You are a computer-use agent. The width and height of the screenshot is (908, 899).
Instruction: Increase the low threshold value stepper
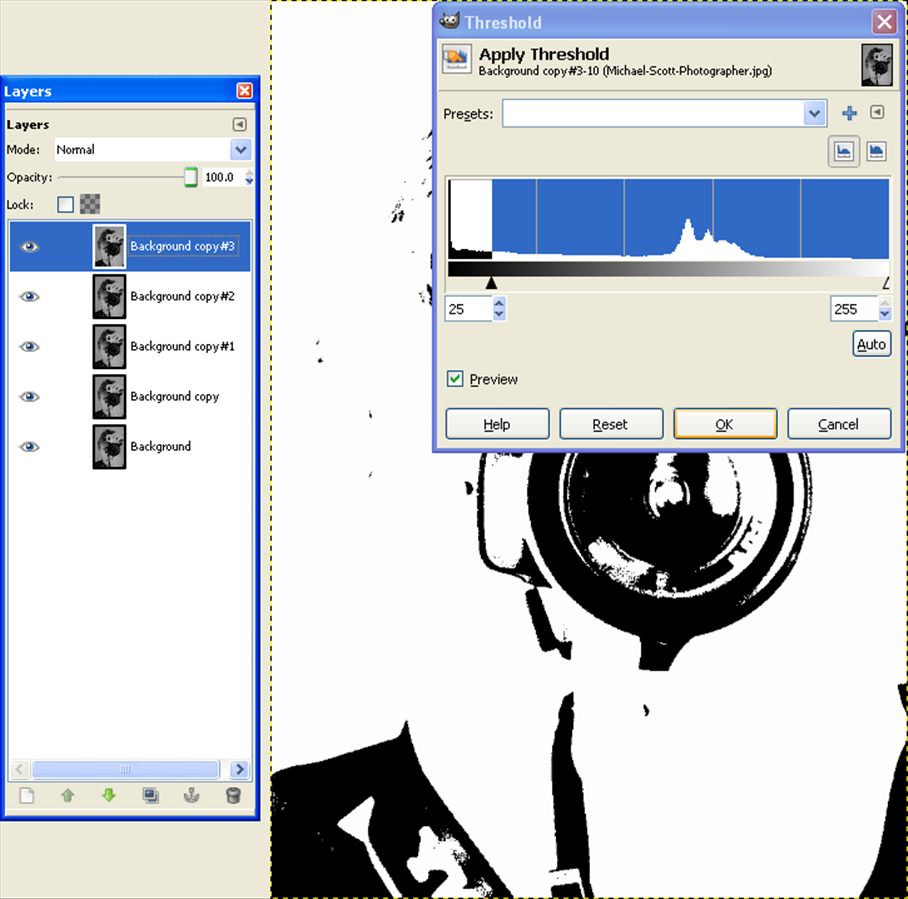coord(499,303)
